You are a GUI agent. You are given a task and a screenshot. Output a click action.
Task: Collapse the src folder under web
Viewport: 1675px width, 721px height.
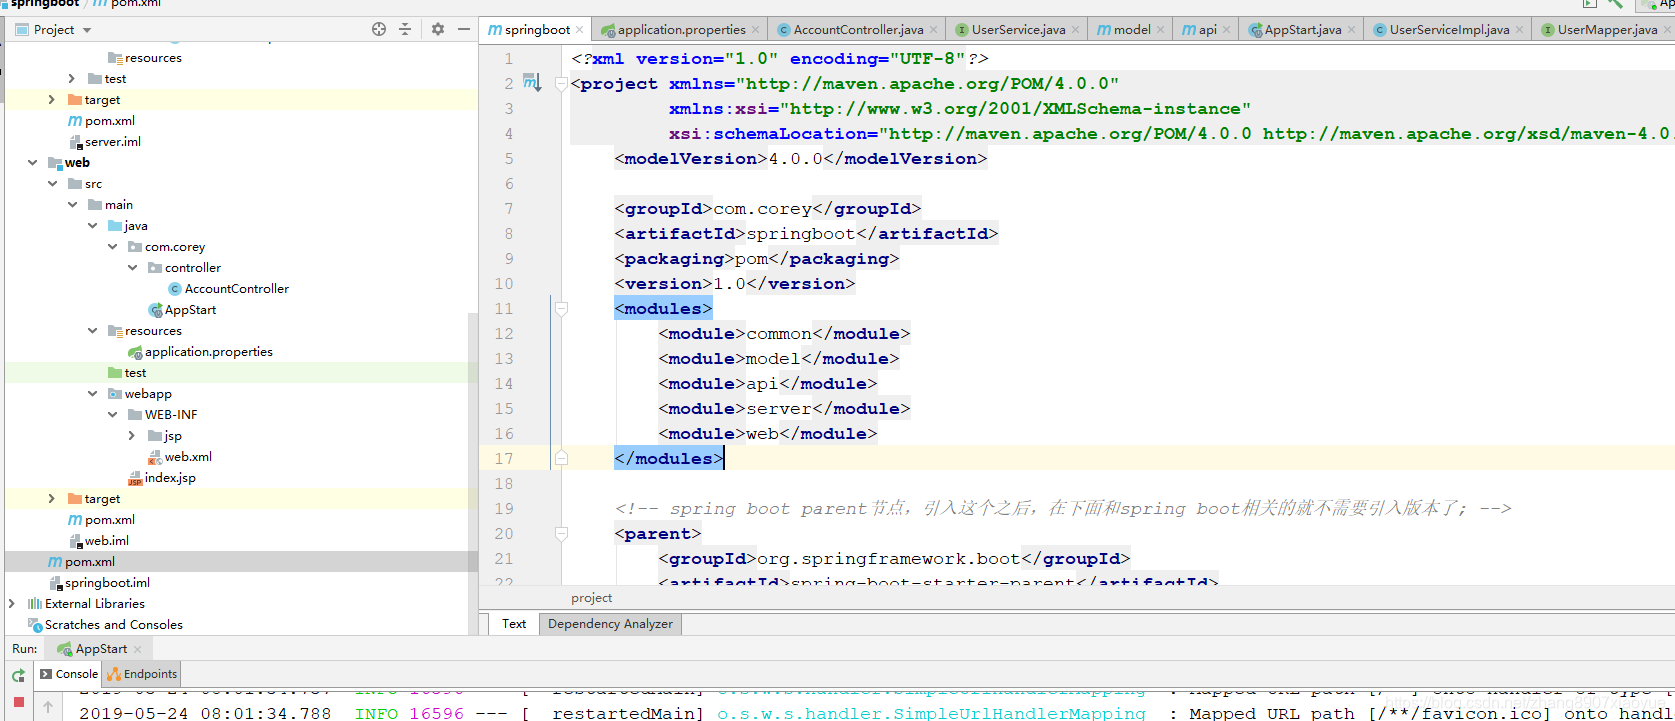pyautogui.click(x=52, y=184)
